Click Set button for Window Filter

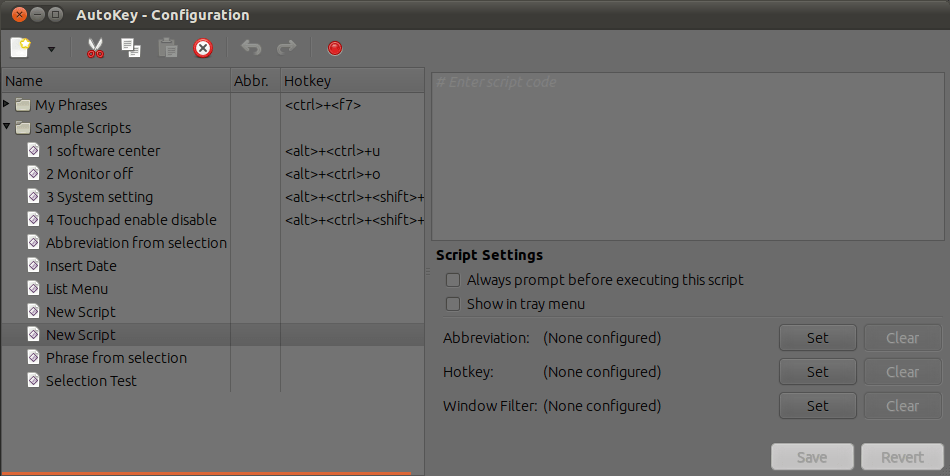click(817, 406)
